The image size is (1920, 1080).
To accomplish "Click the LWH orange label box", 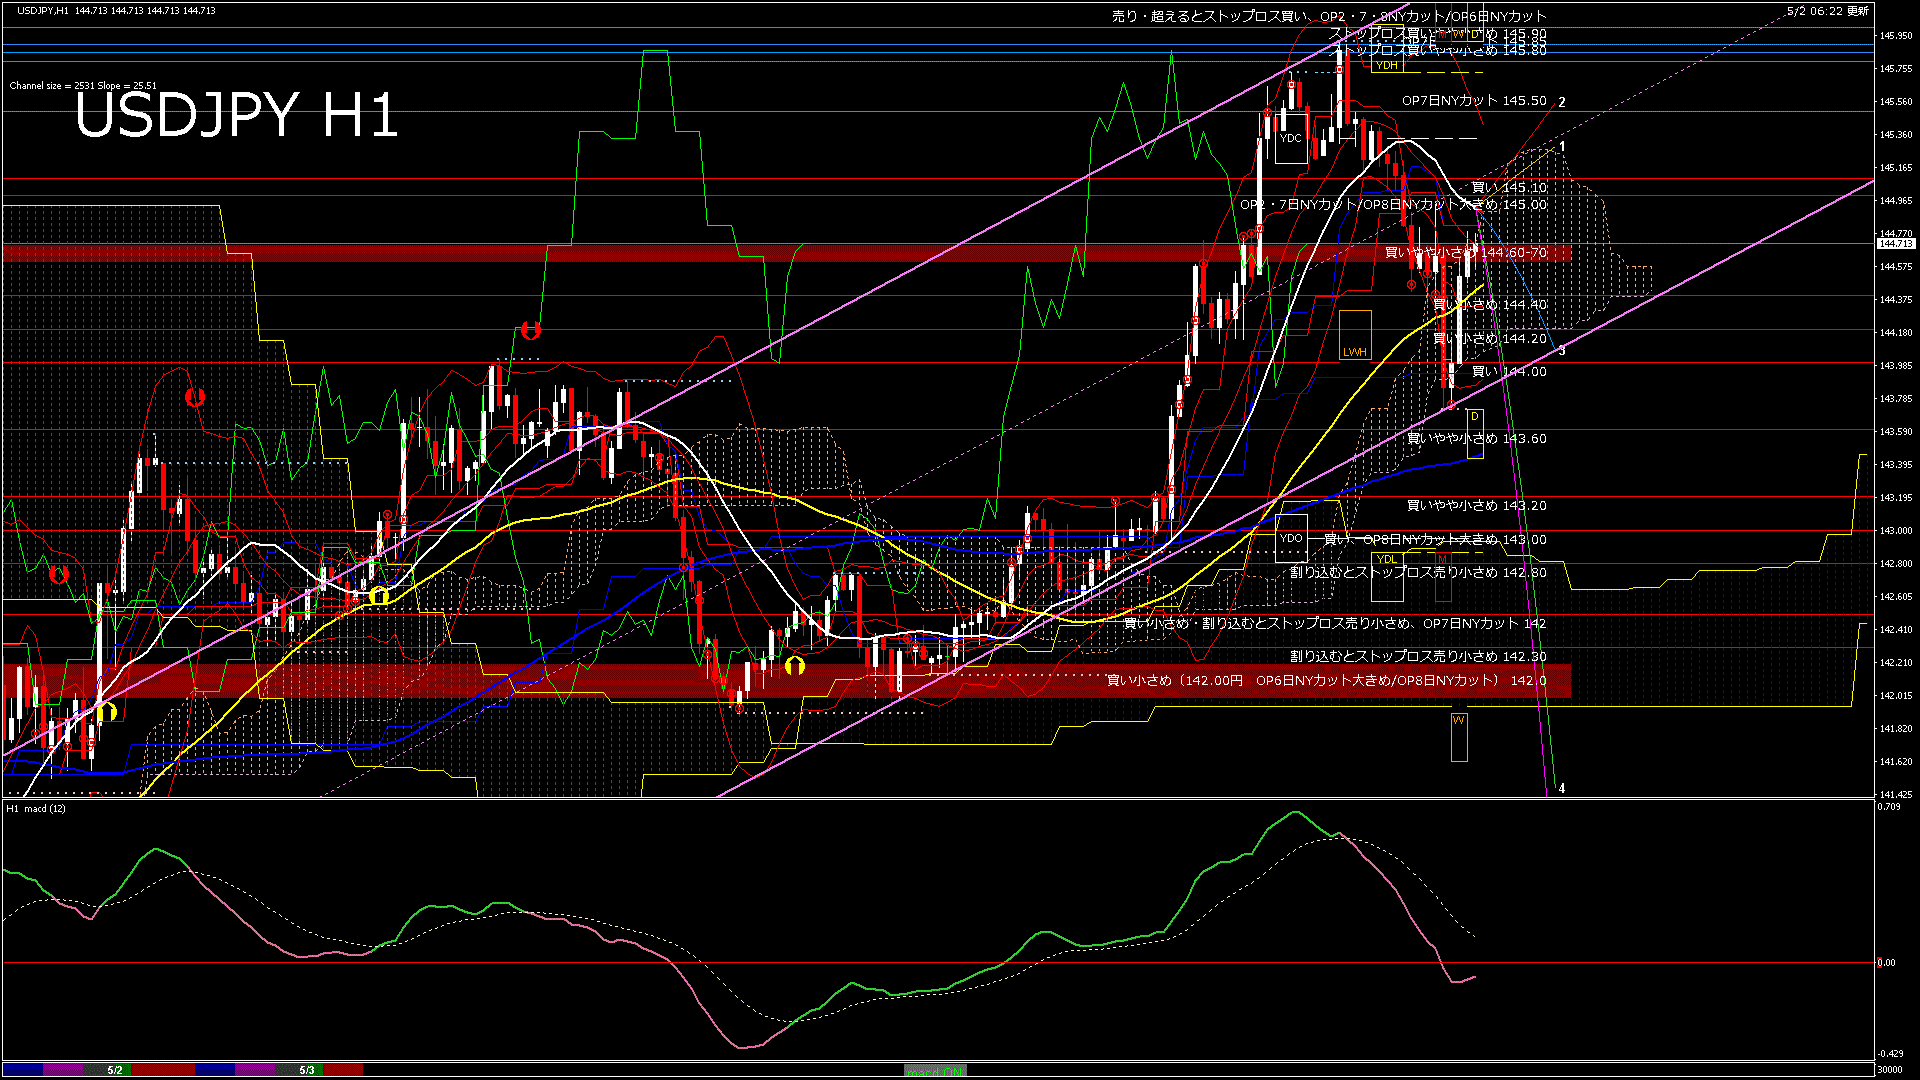I will (1355, 351).
